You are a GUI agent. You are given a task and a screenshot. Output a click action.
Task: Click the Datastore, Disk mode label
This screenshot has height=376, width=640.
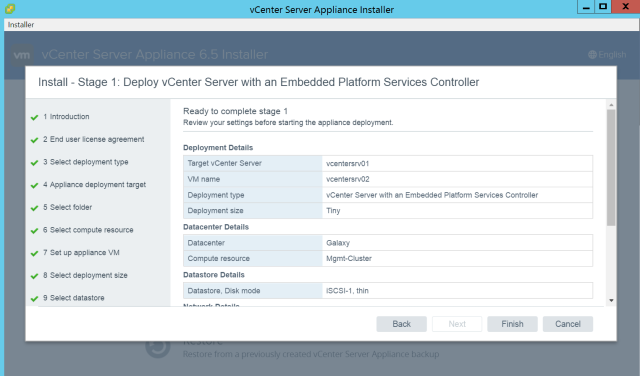(x=224, y=291)
